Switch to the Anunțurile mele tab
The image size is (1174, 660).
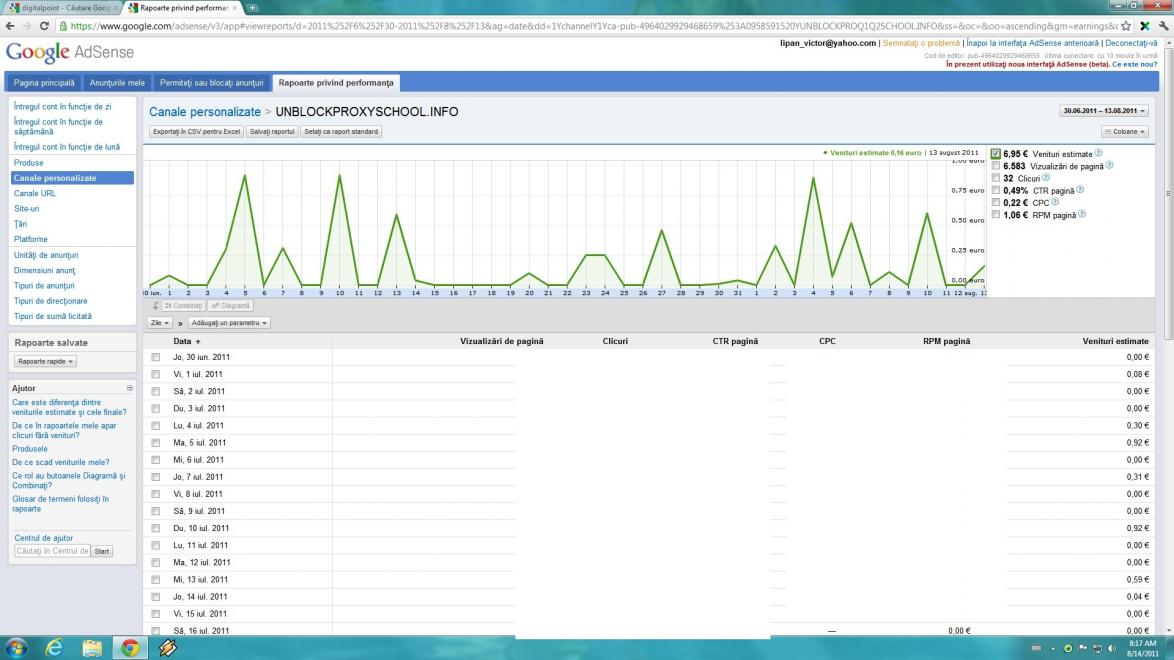pos(117,83)
